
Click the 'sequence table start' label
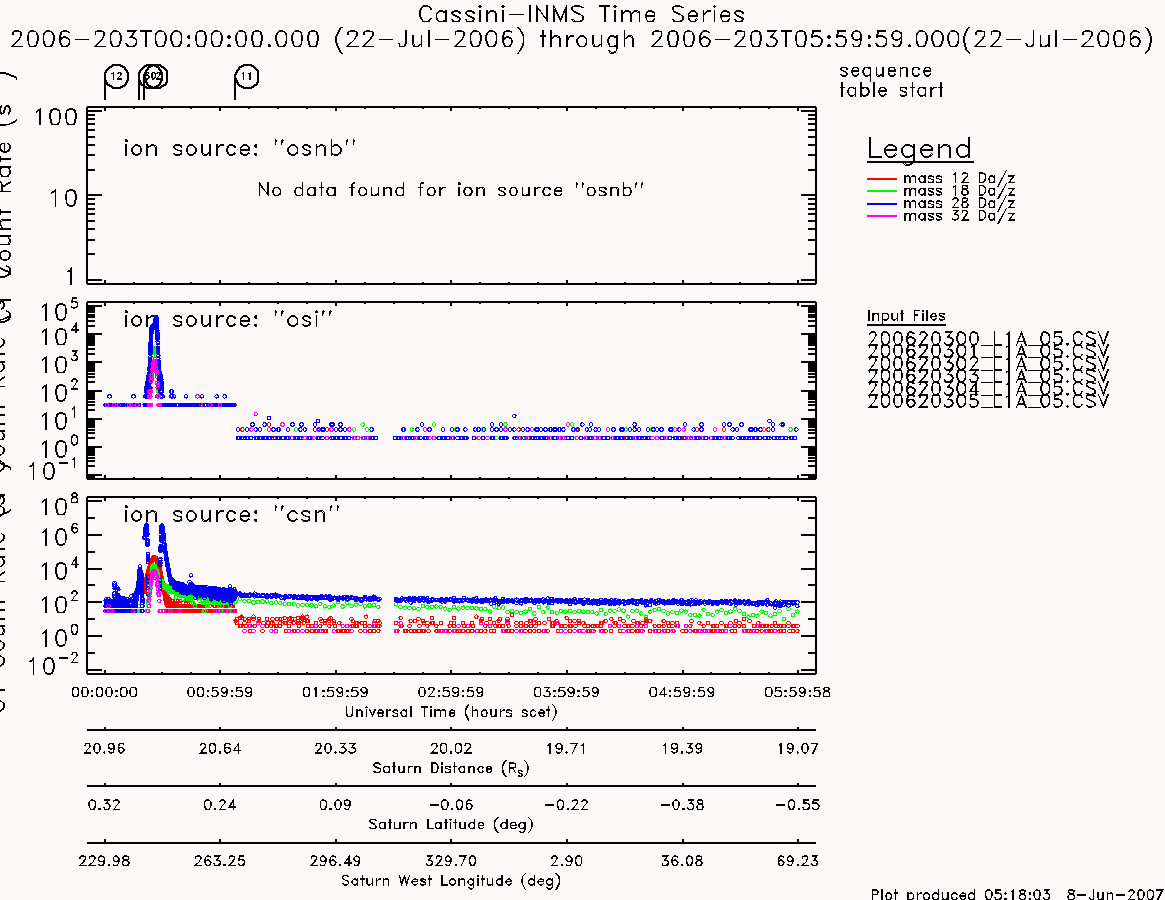(891, 80)
